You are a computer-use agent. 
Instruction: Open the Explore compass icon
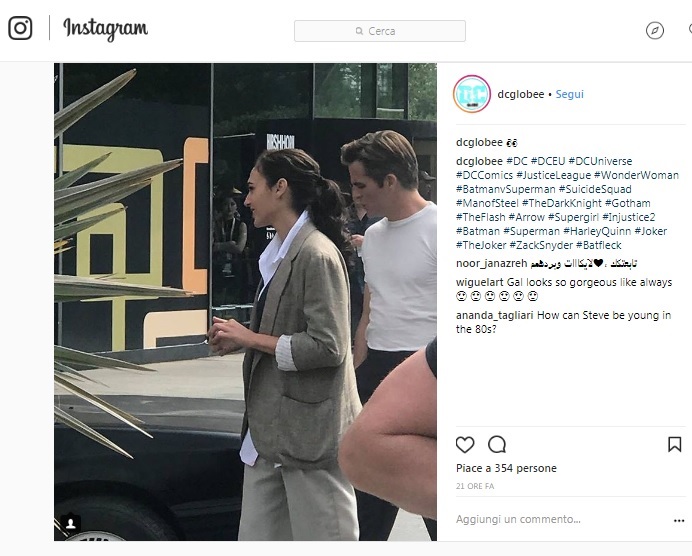click(x=654, y=31)
